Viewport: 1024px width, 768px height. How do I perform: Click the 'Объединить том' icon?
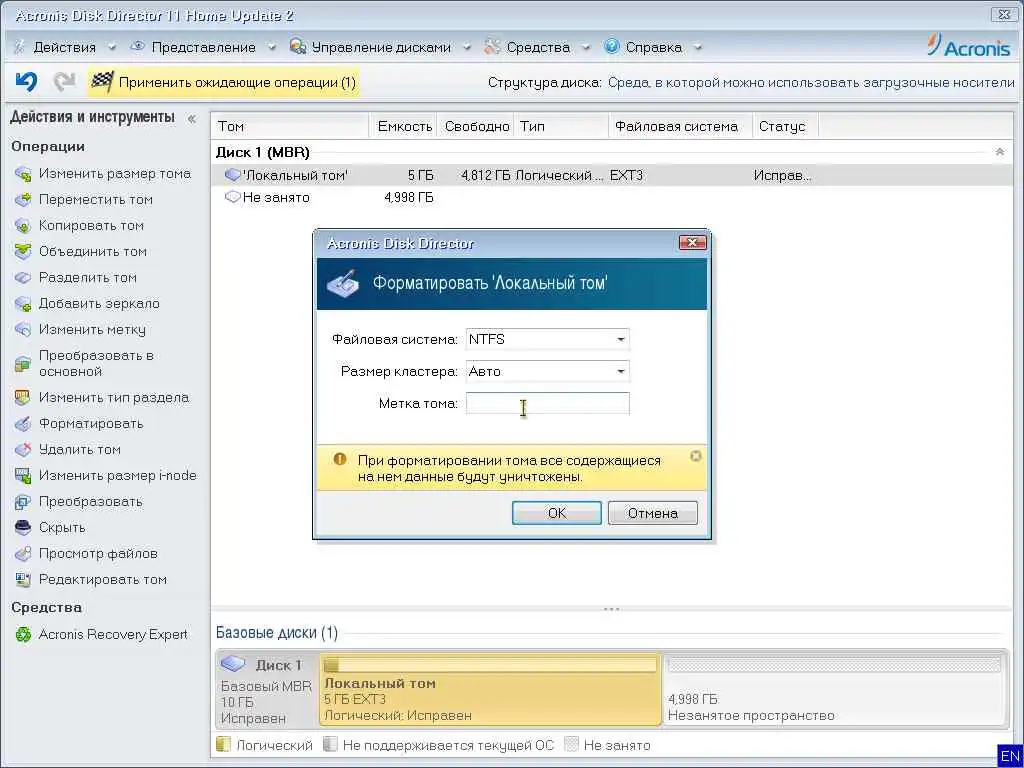pyautogui.click(x=23, y=251)
